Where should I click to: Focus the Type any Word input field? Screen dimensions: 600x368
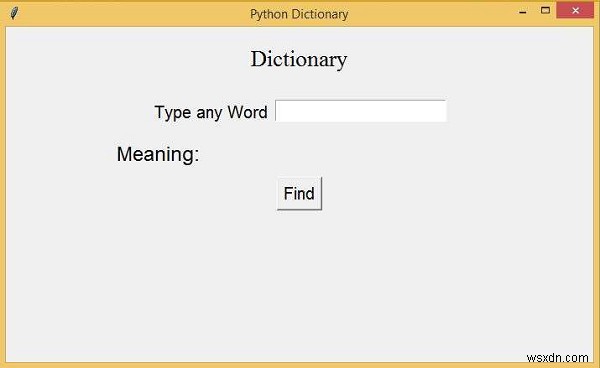360,111
